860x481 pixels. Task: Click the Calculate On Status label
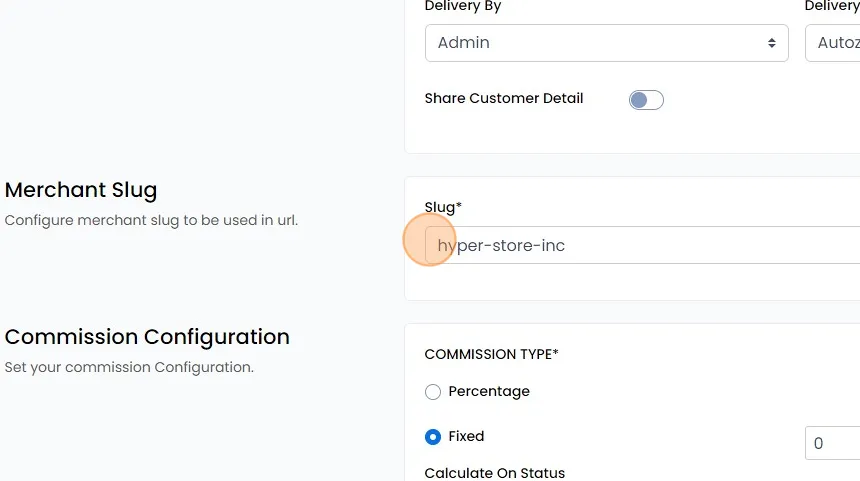point(495,473)
